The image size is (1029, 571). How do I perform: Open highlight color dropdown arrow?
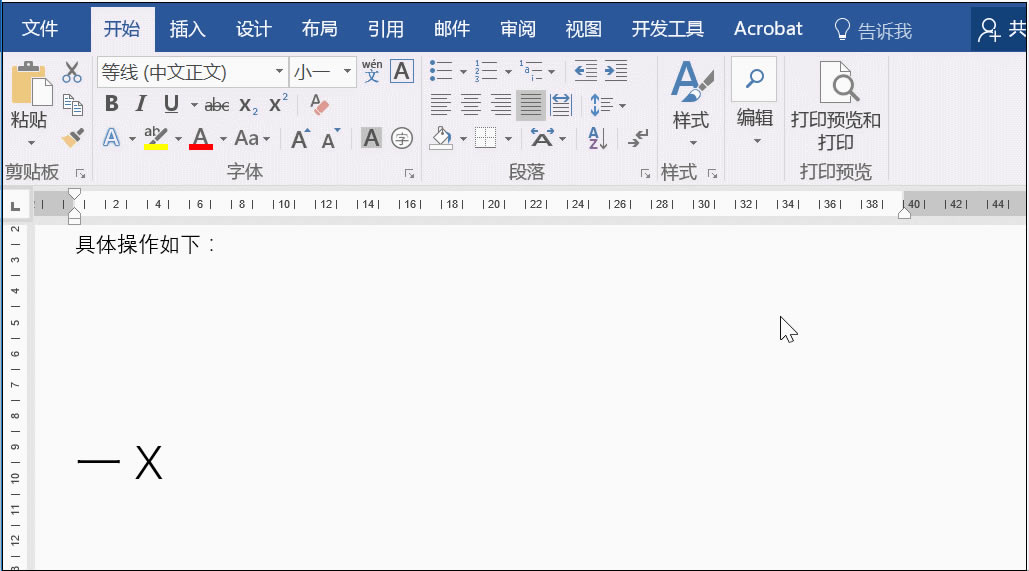(x=178, y=139)
